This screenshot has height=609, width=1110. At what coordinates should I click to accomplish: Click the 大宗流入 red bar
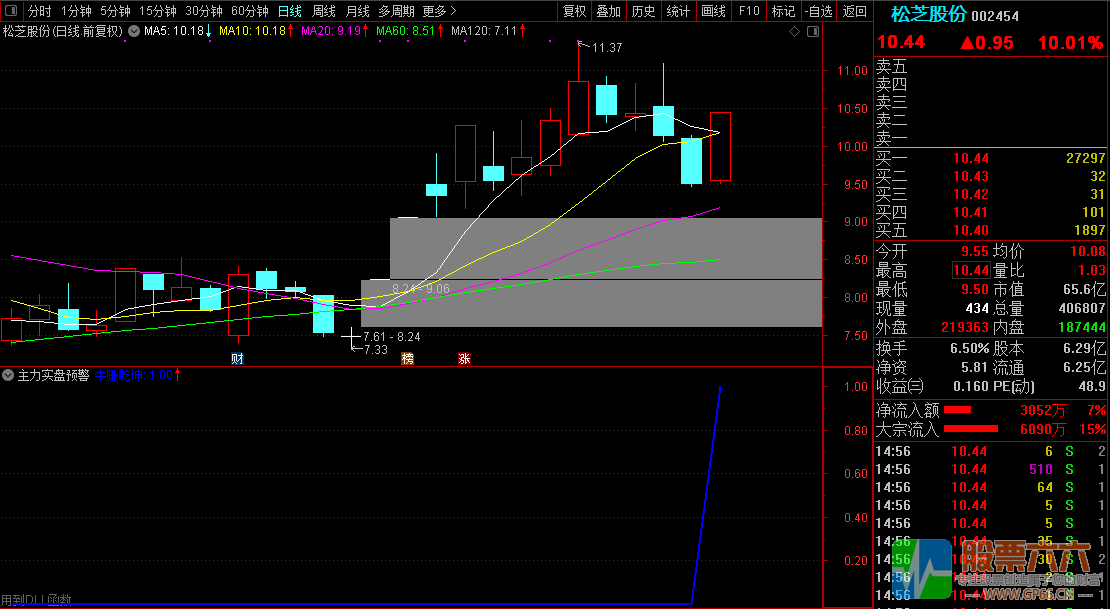pos(971,428)
